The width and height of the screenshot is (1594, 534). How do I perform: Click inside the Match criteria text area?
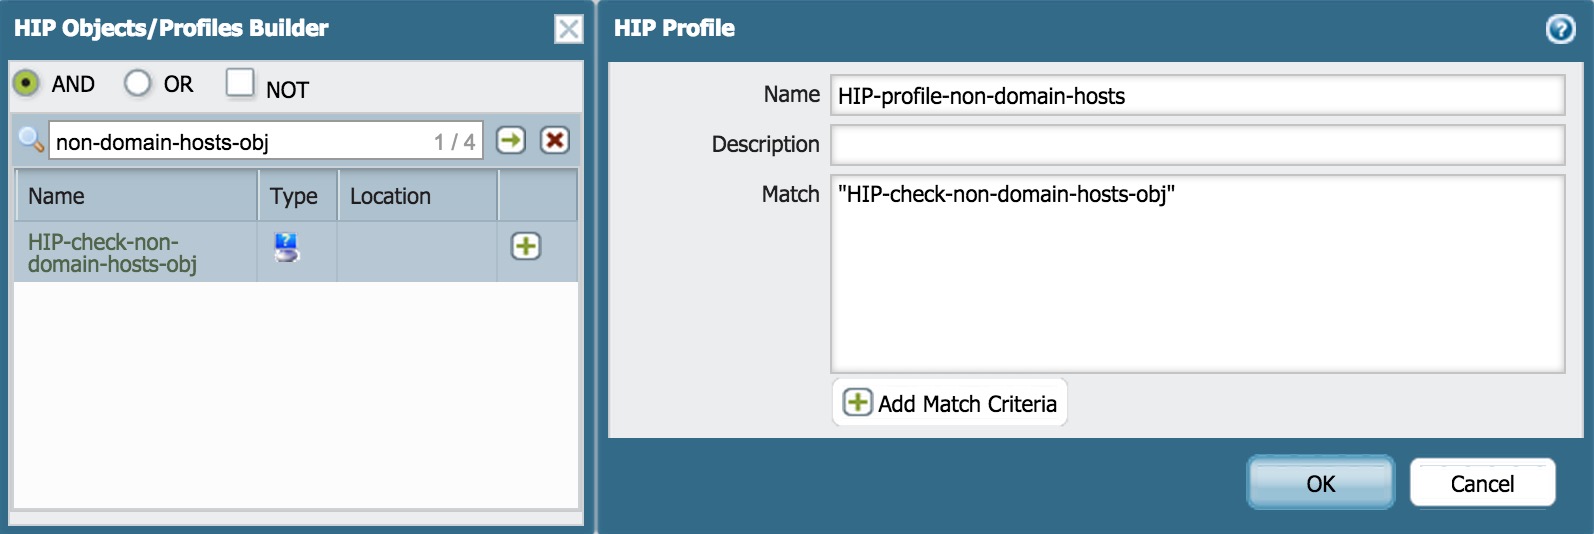(1196, 280)
